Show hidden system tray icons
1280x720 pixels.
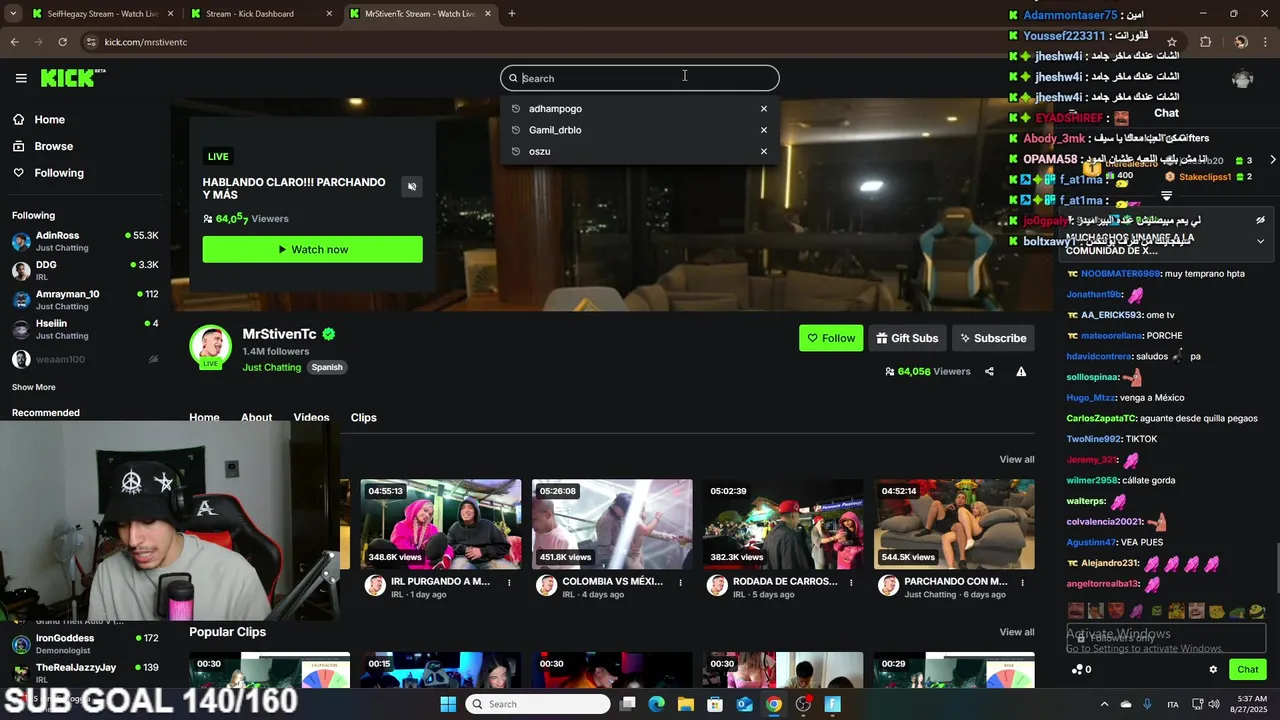(1104, 704)
